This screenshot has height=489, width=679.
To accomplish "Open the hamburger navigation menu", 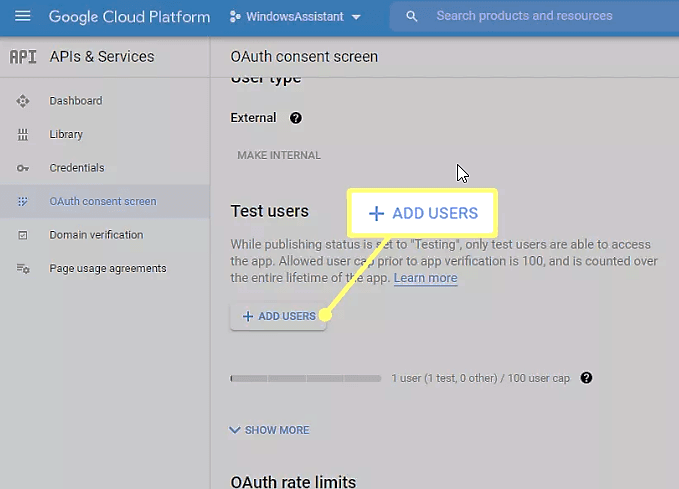I will tap(23, 16).
